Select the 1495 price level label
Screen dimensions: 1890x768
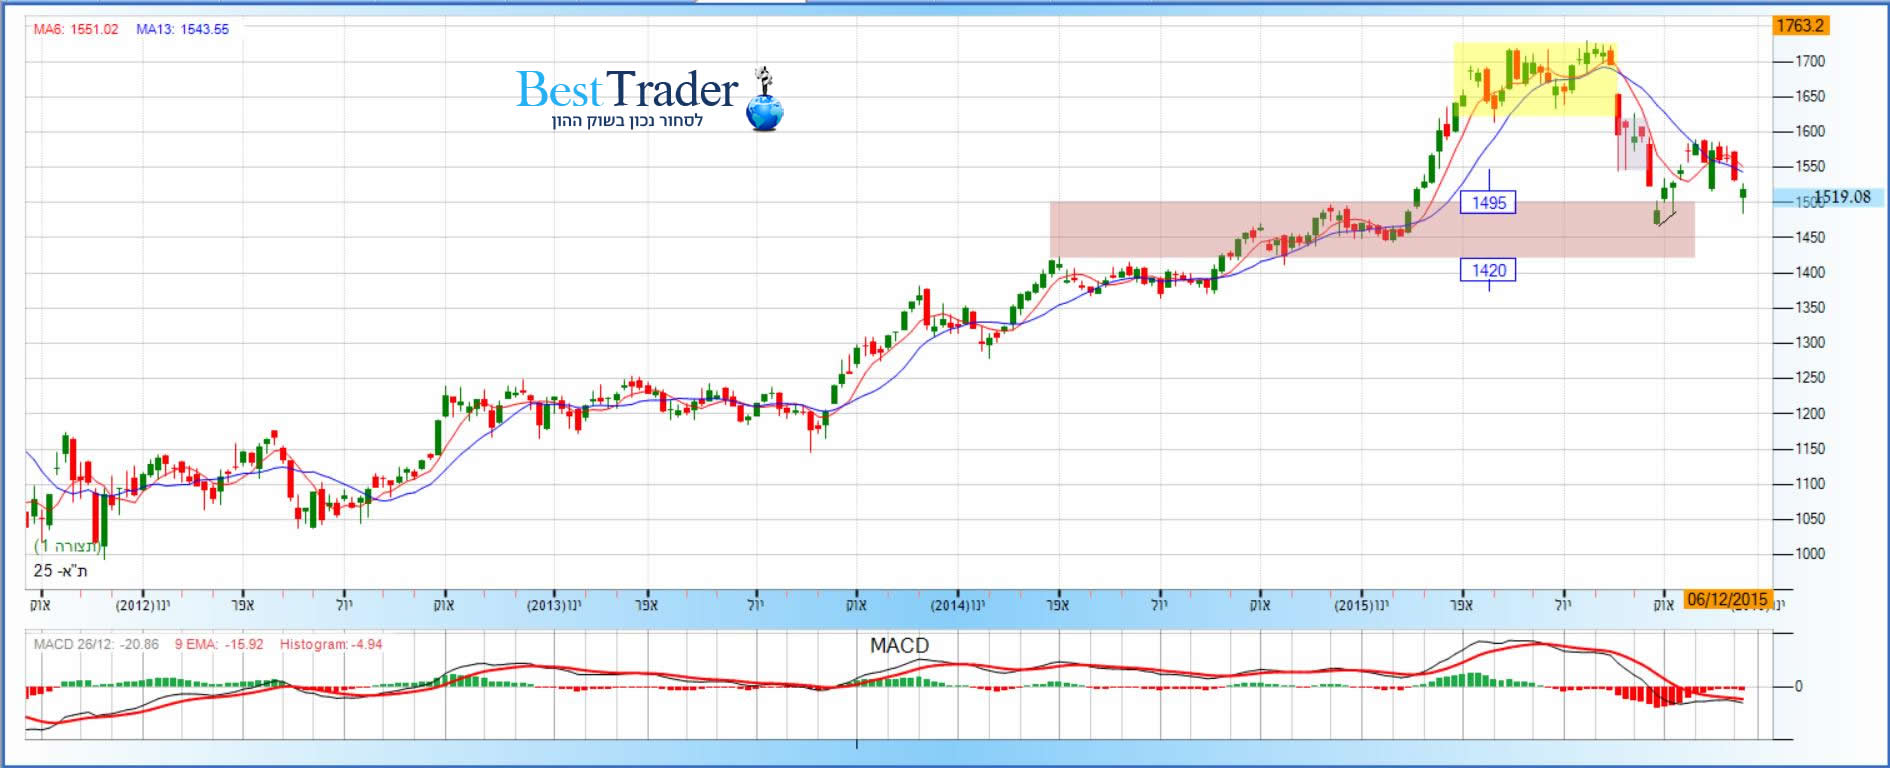(x=1488, y=203)
